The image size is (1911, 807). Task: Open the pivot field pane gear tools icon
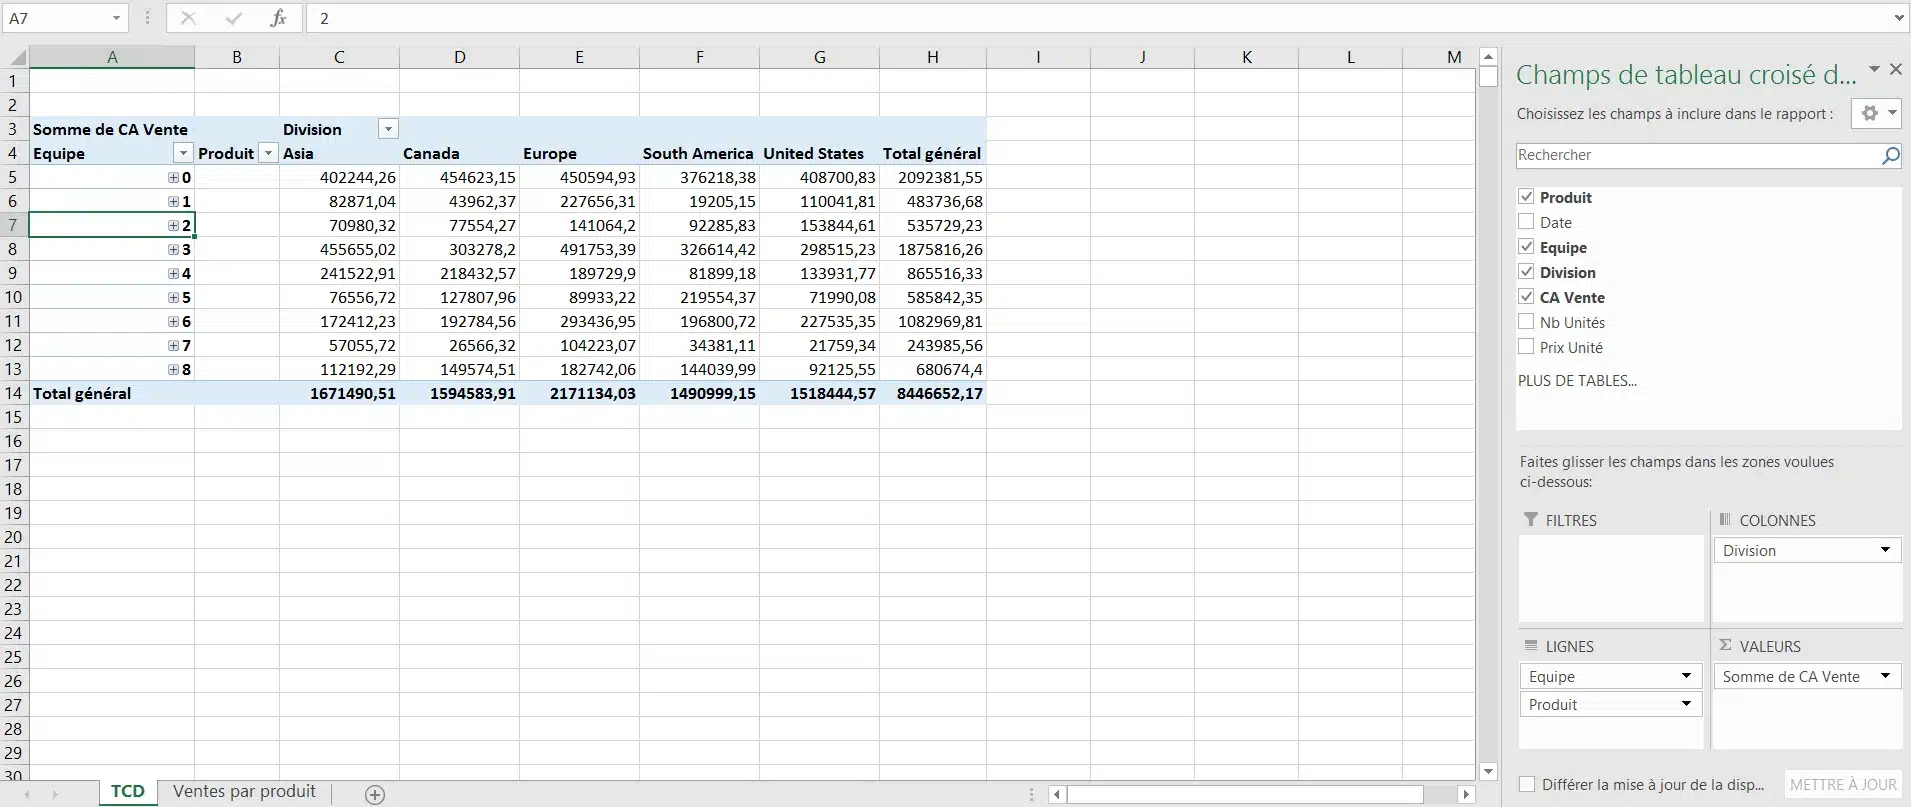pyautogui.click(x=1875, y=113)
